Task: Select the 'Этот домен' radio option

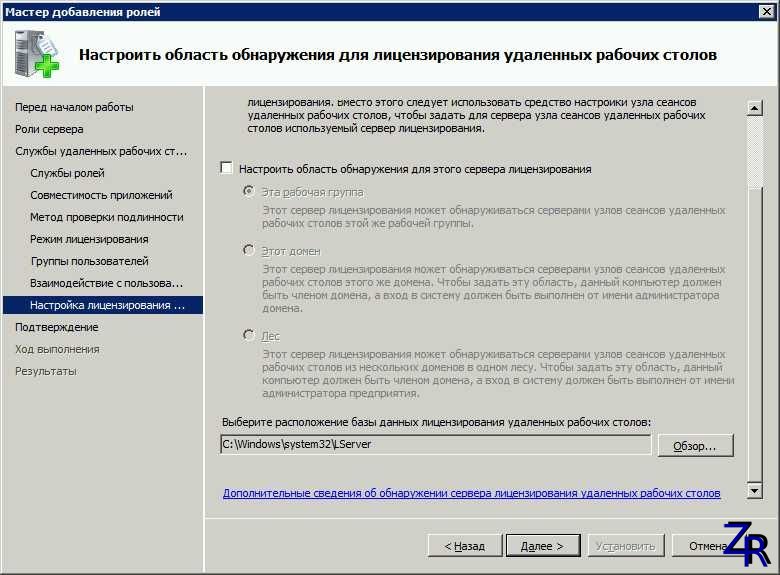Action: tap(249, 251)
